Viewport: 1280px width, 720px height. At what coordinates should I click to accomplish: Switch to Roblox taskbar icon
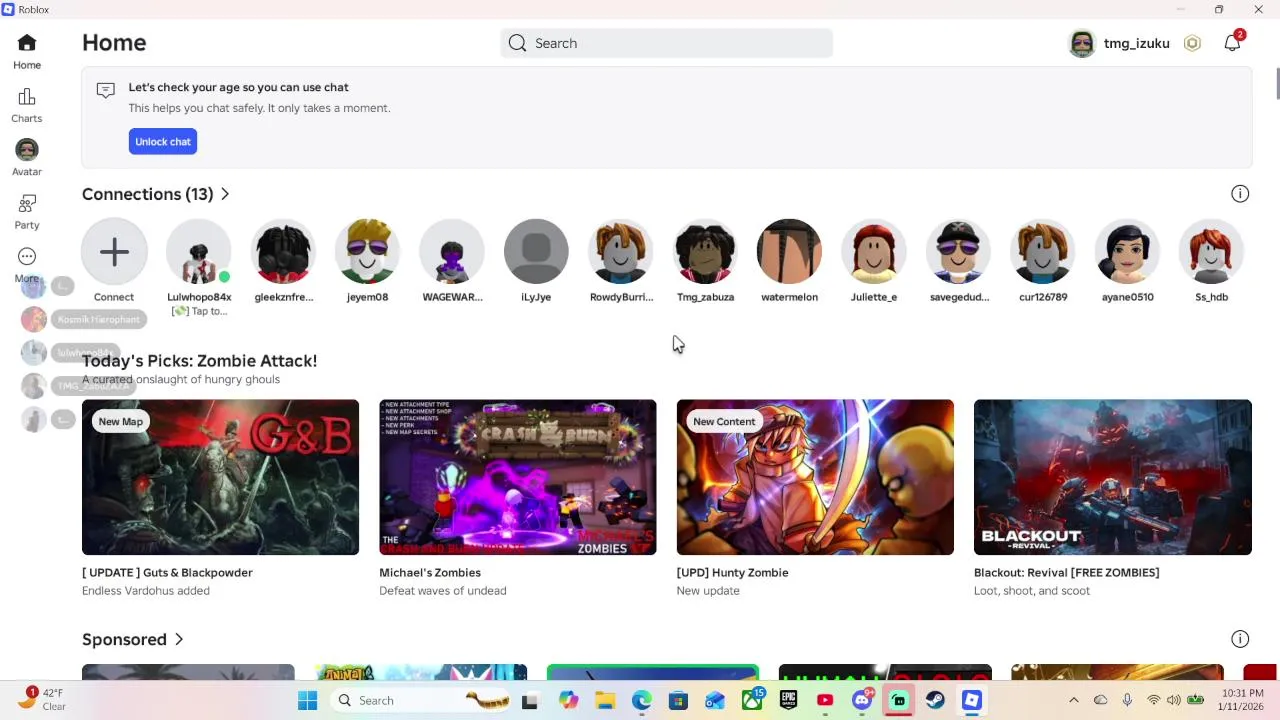(972, 701)
